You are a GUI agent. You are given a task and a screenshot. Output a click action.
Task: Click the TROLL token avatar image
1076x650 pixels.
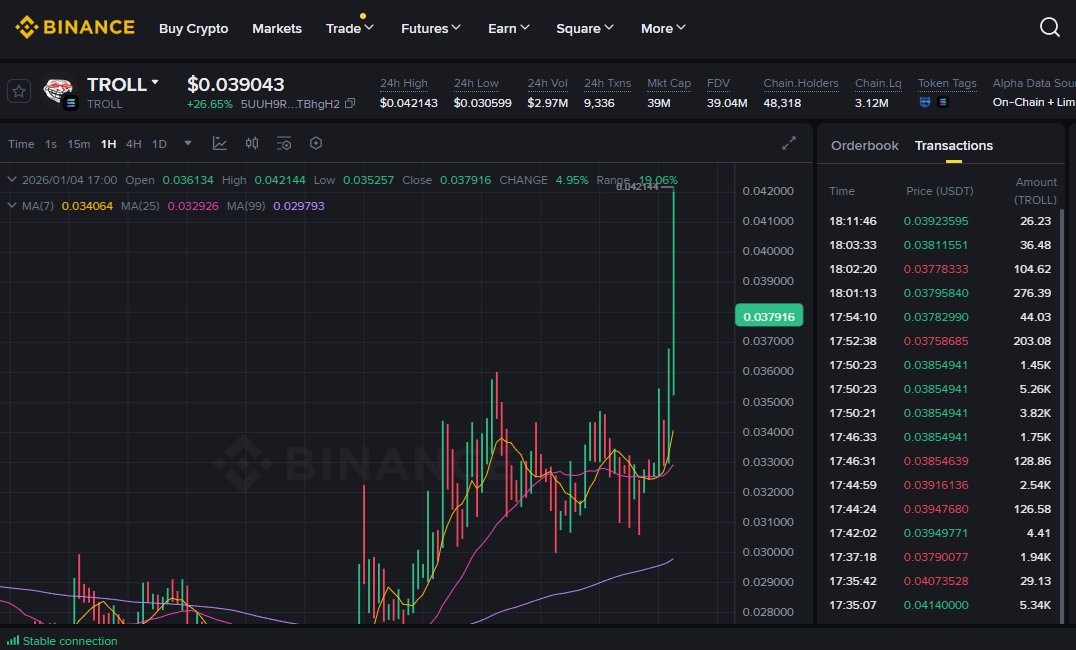point(58,92)
